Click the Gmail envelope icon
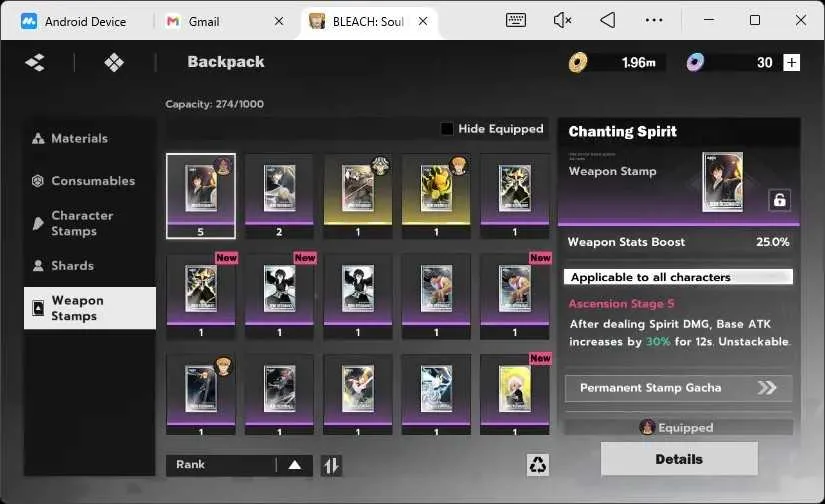 [x=173, y=22]
